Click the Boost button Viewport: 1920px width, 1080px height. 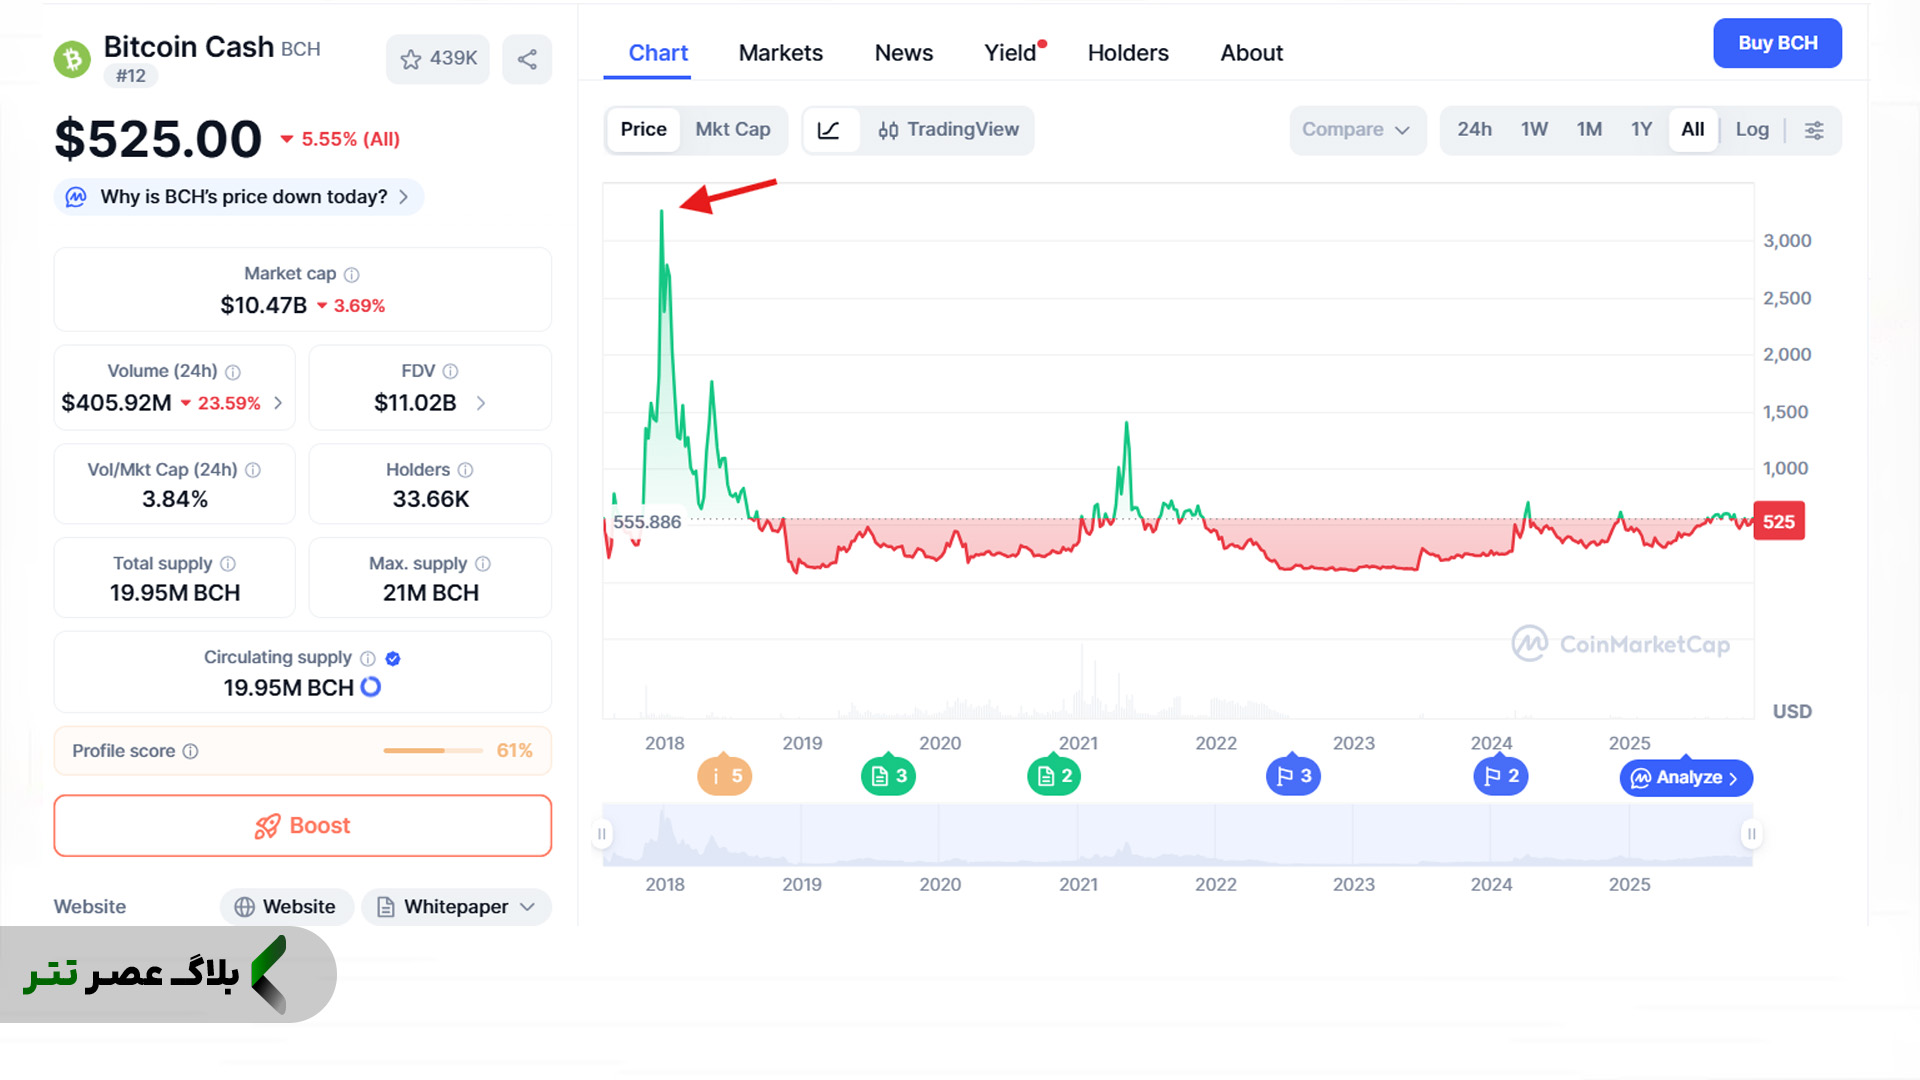(302, 826)
